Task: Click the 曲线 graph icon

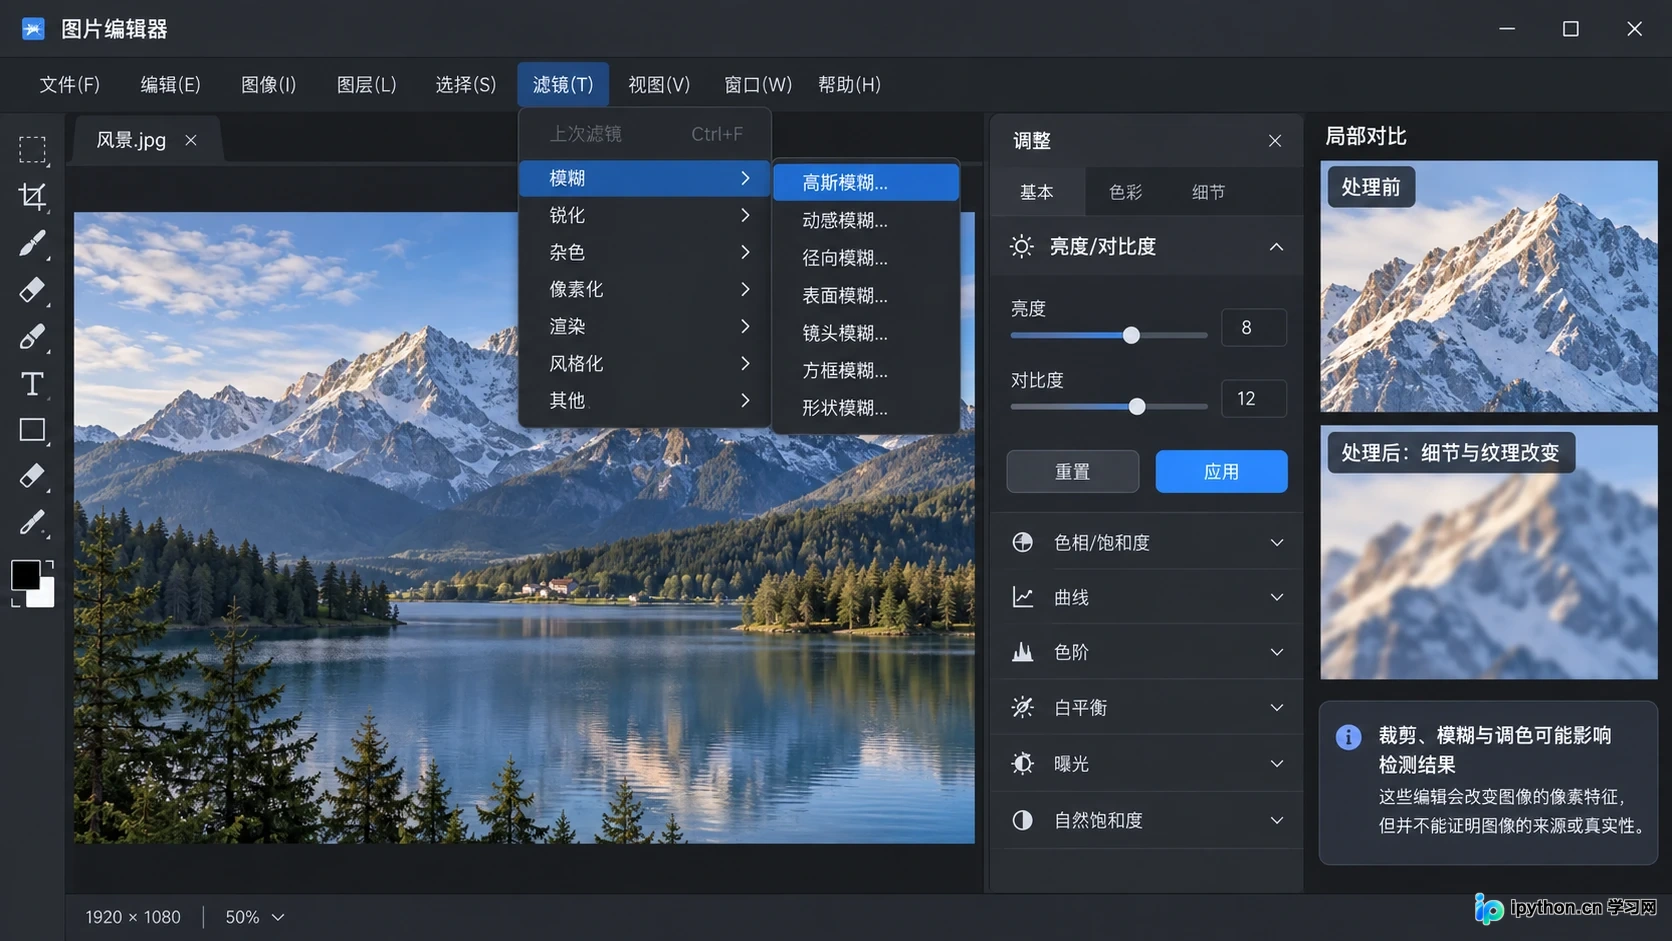Action: pos(1022,597)
